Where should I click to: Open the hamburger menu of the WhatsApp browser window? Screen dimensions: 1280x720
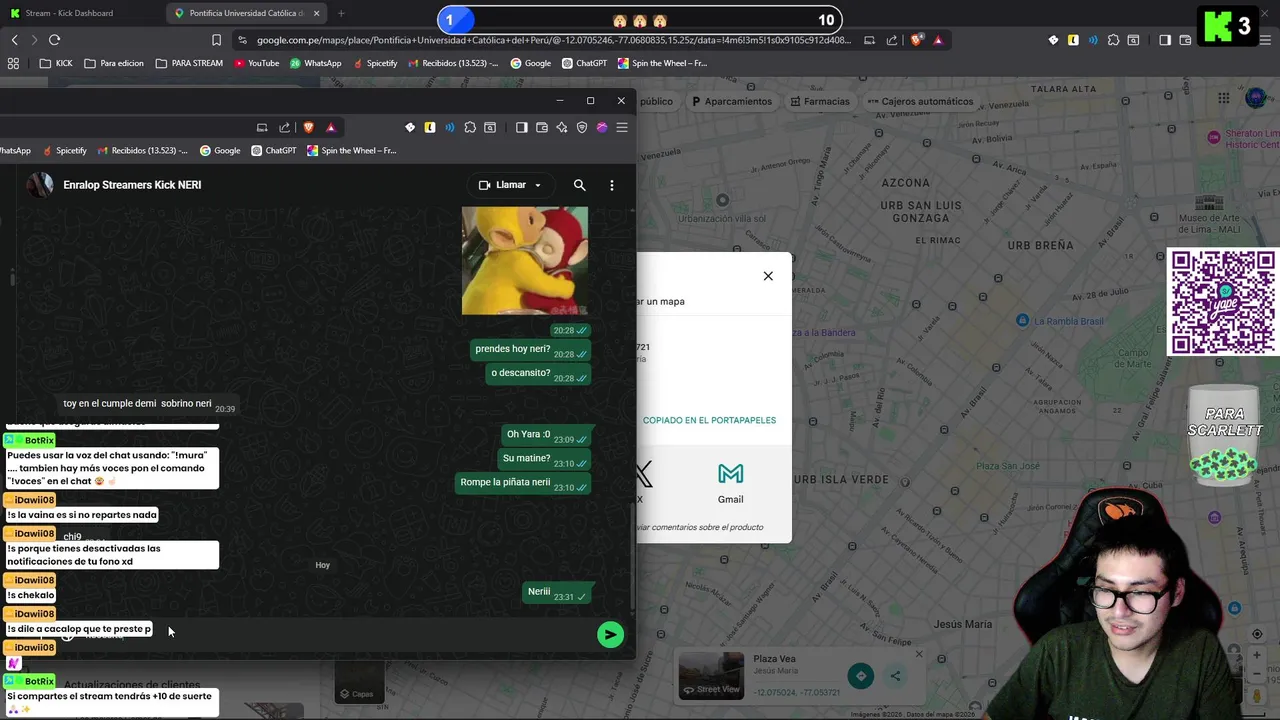(x=621, y=127)
